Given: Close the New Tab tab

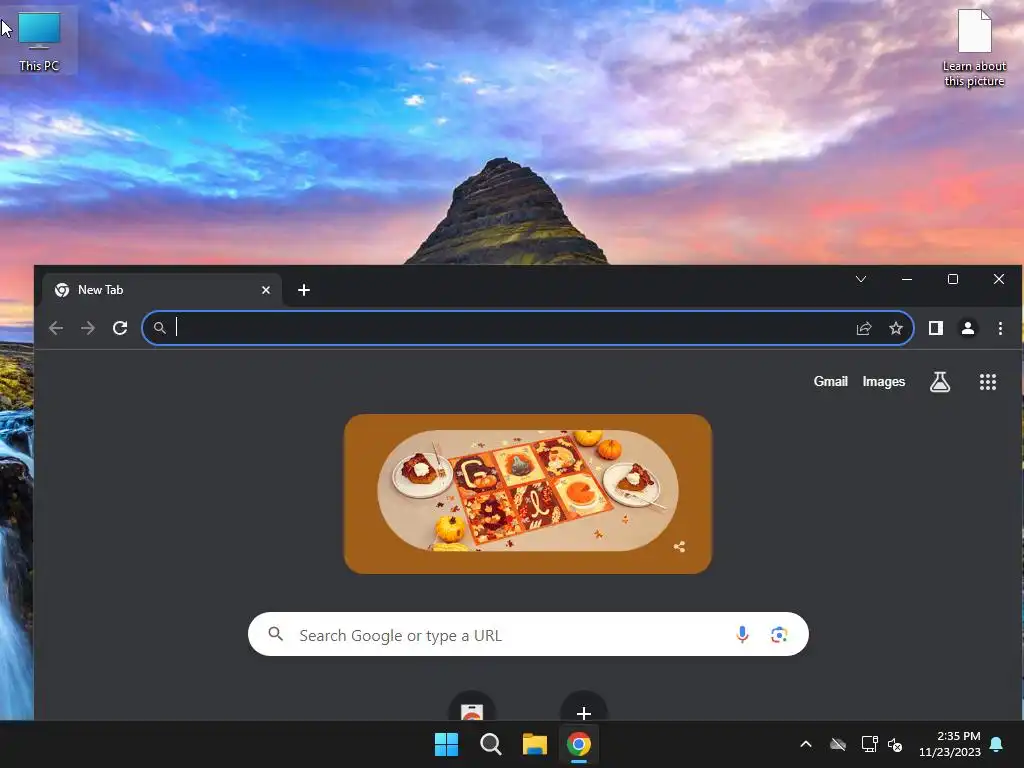Looking at the screenshot, I should (266, 290).
